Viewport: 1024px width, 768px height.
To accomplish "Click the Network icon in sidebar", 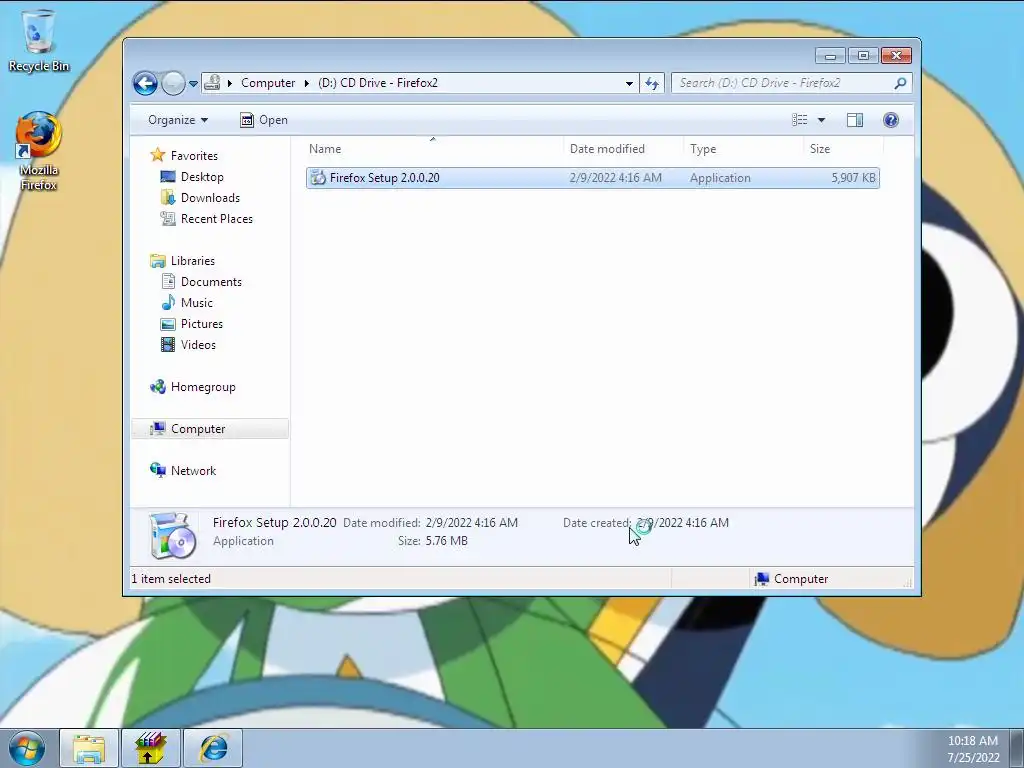I will 157,470.
